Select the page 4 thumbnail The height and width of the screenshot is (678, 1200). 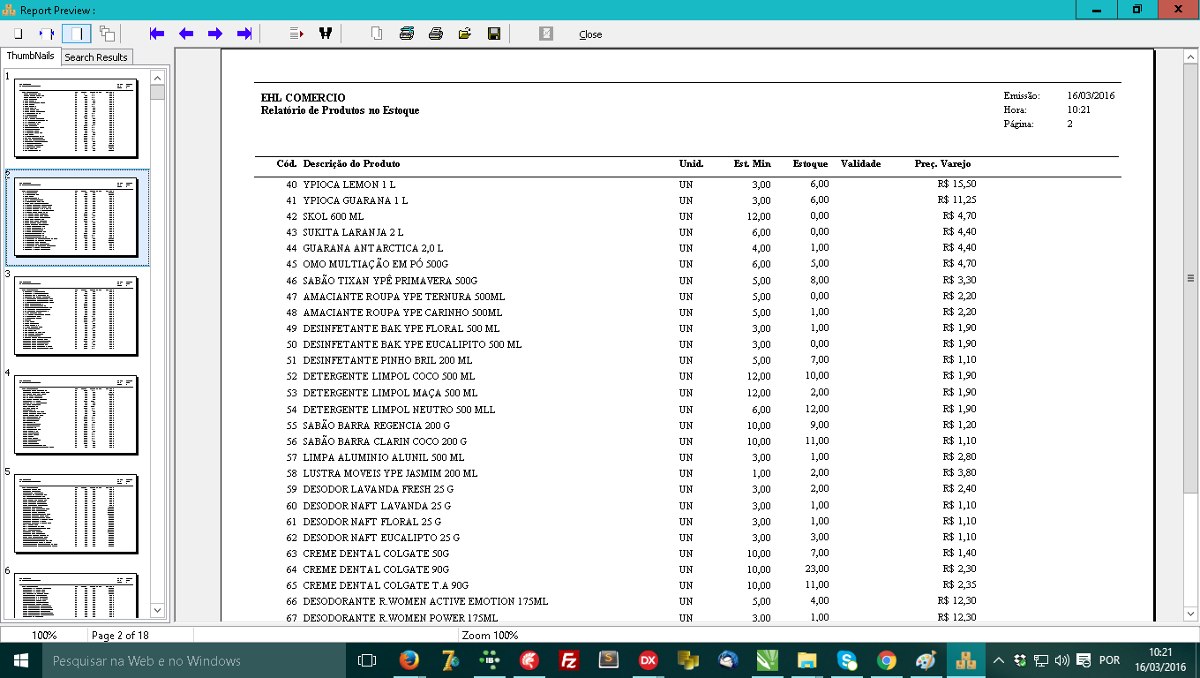(x=75, y=415)
